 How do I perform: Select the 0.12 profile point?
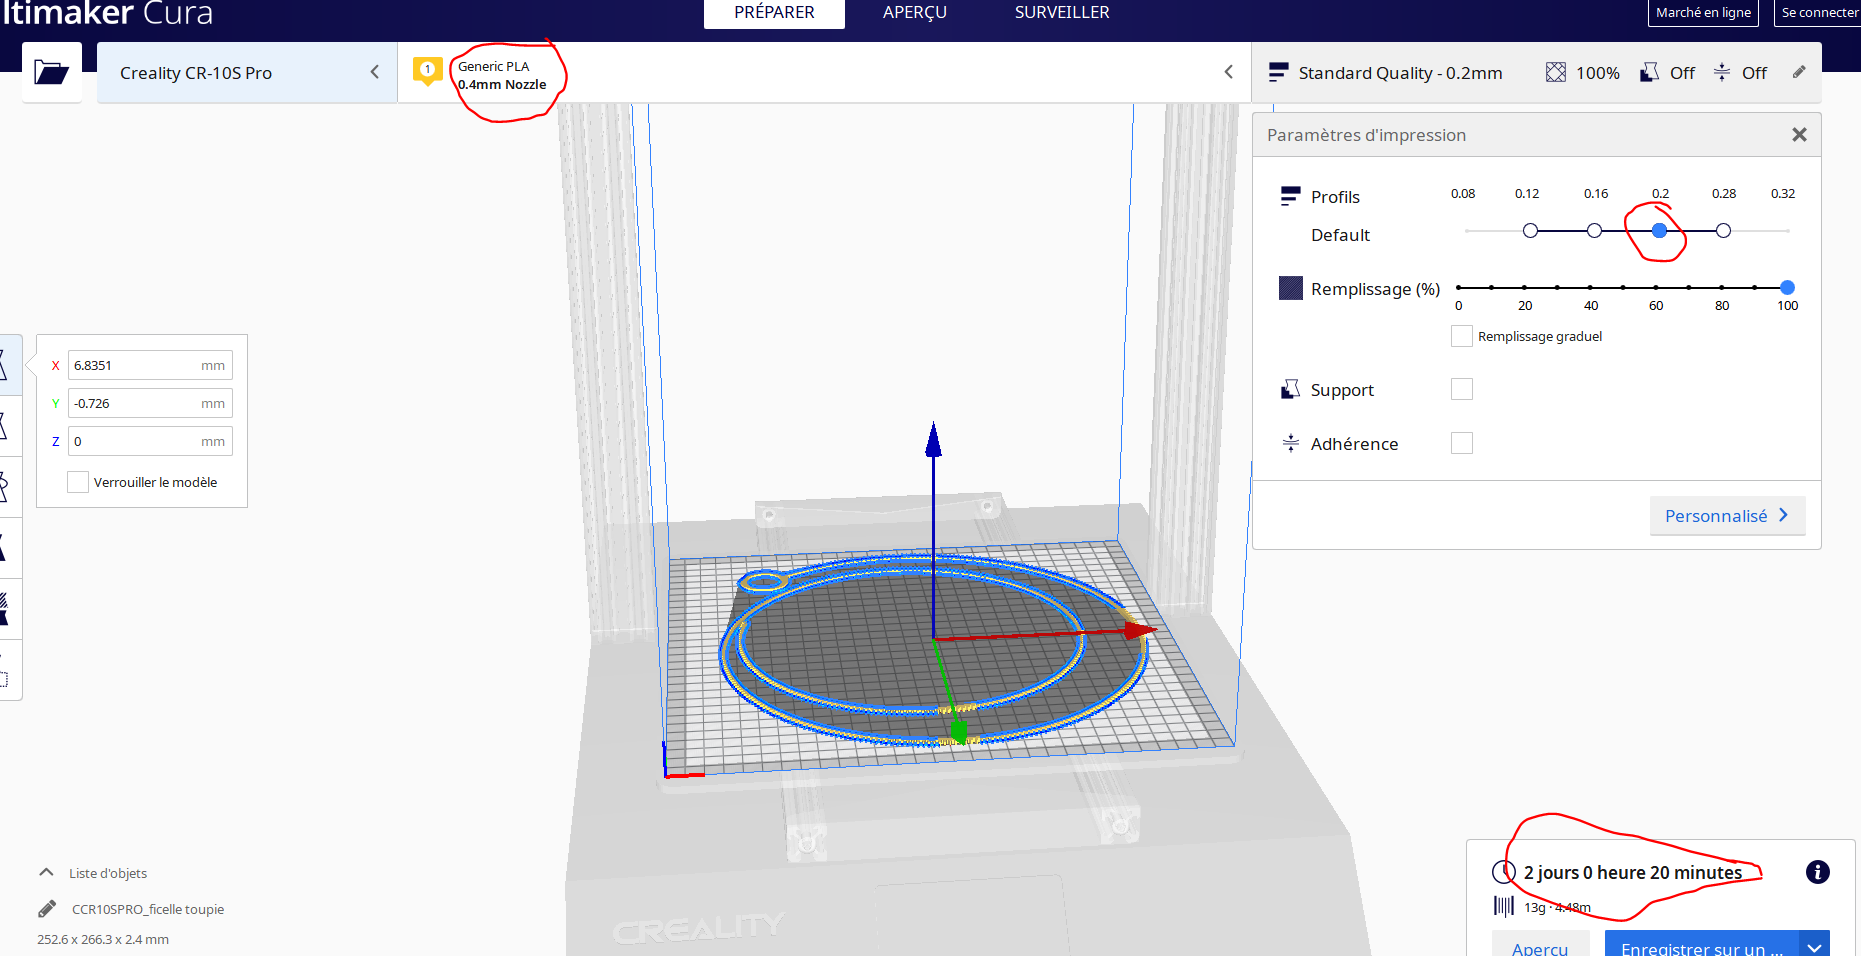[1530, 231]
